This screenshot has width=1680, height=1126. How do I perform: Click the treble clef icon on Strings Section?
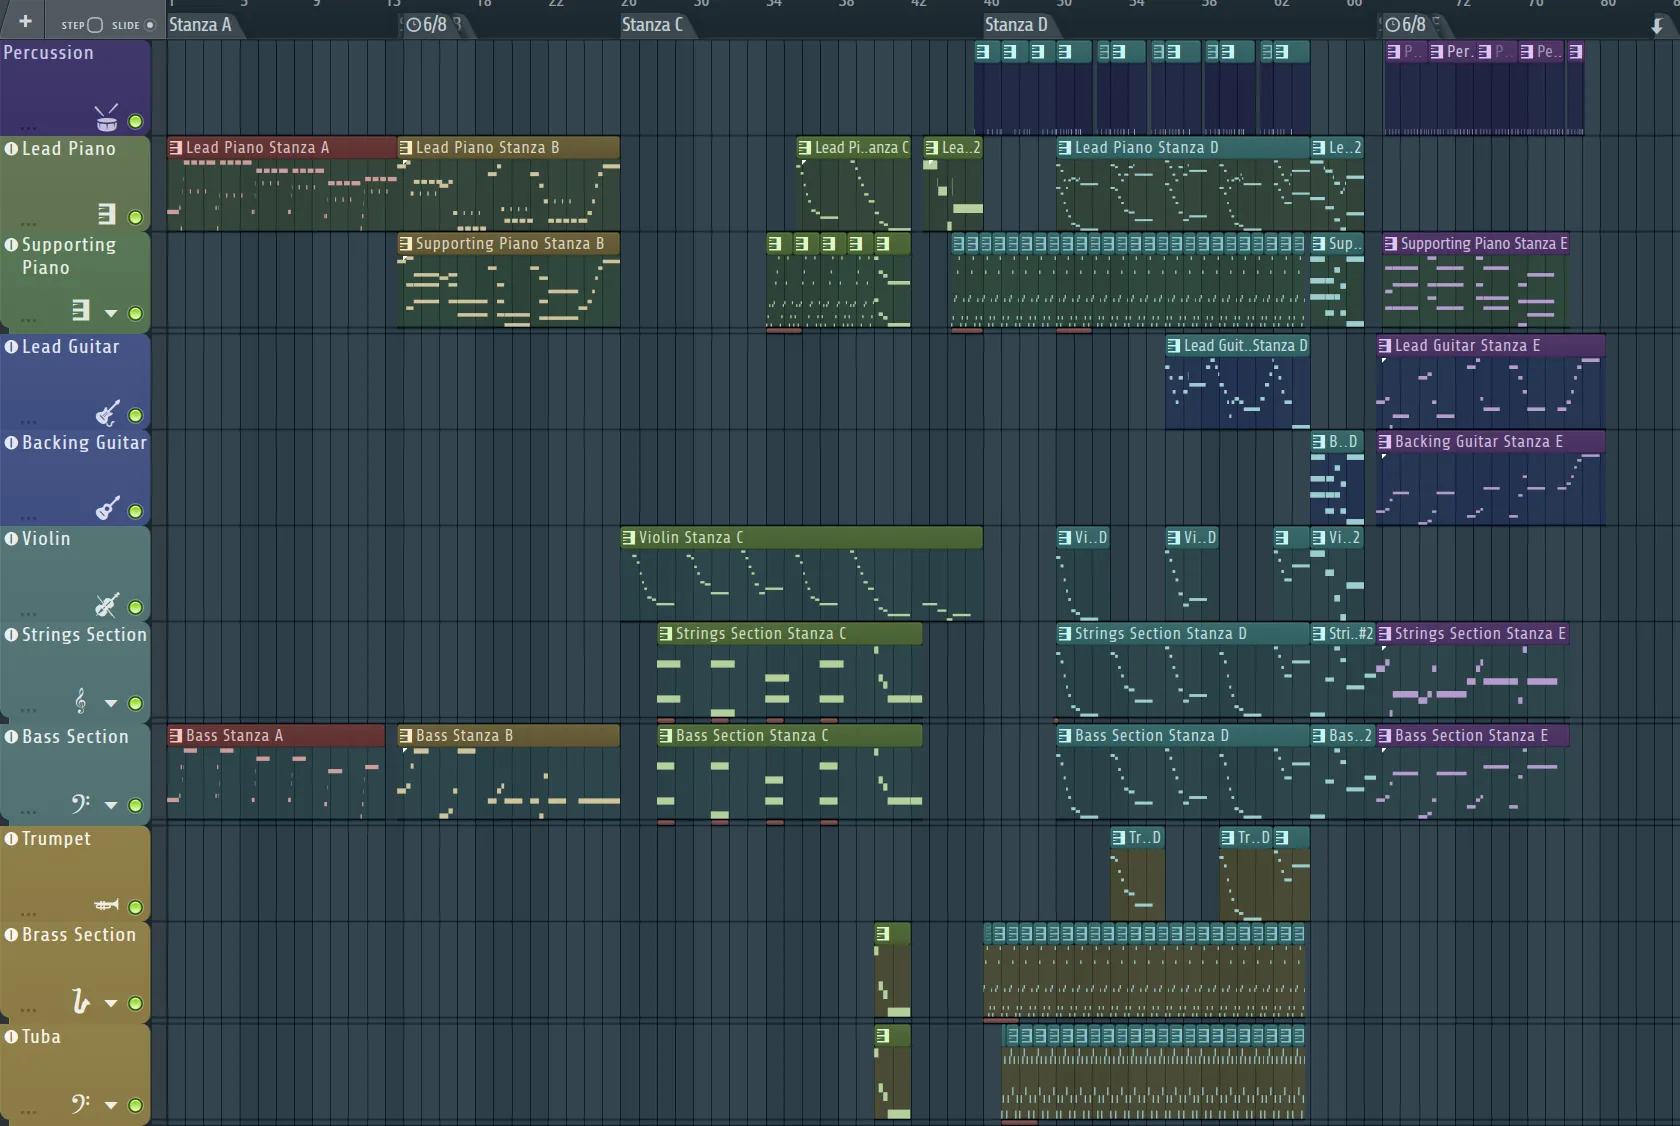tap(81, 701)
